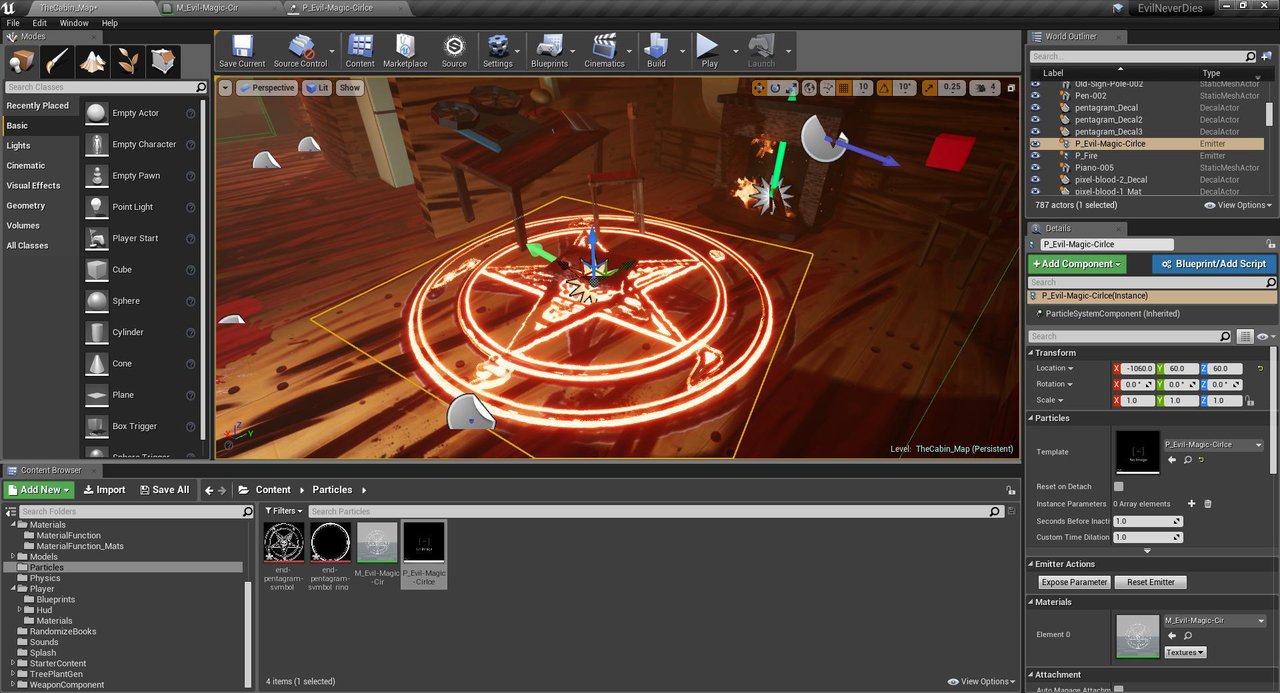Open the Element 0 M_Evil-Magic-Cir material dropdown
Image resolution: width=1280 pixels, height=693 pixels.
tap(1214, 620)
